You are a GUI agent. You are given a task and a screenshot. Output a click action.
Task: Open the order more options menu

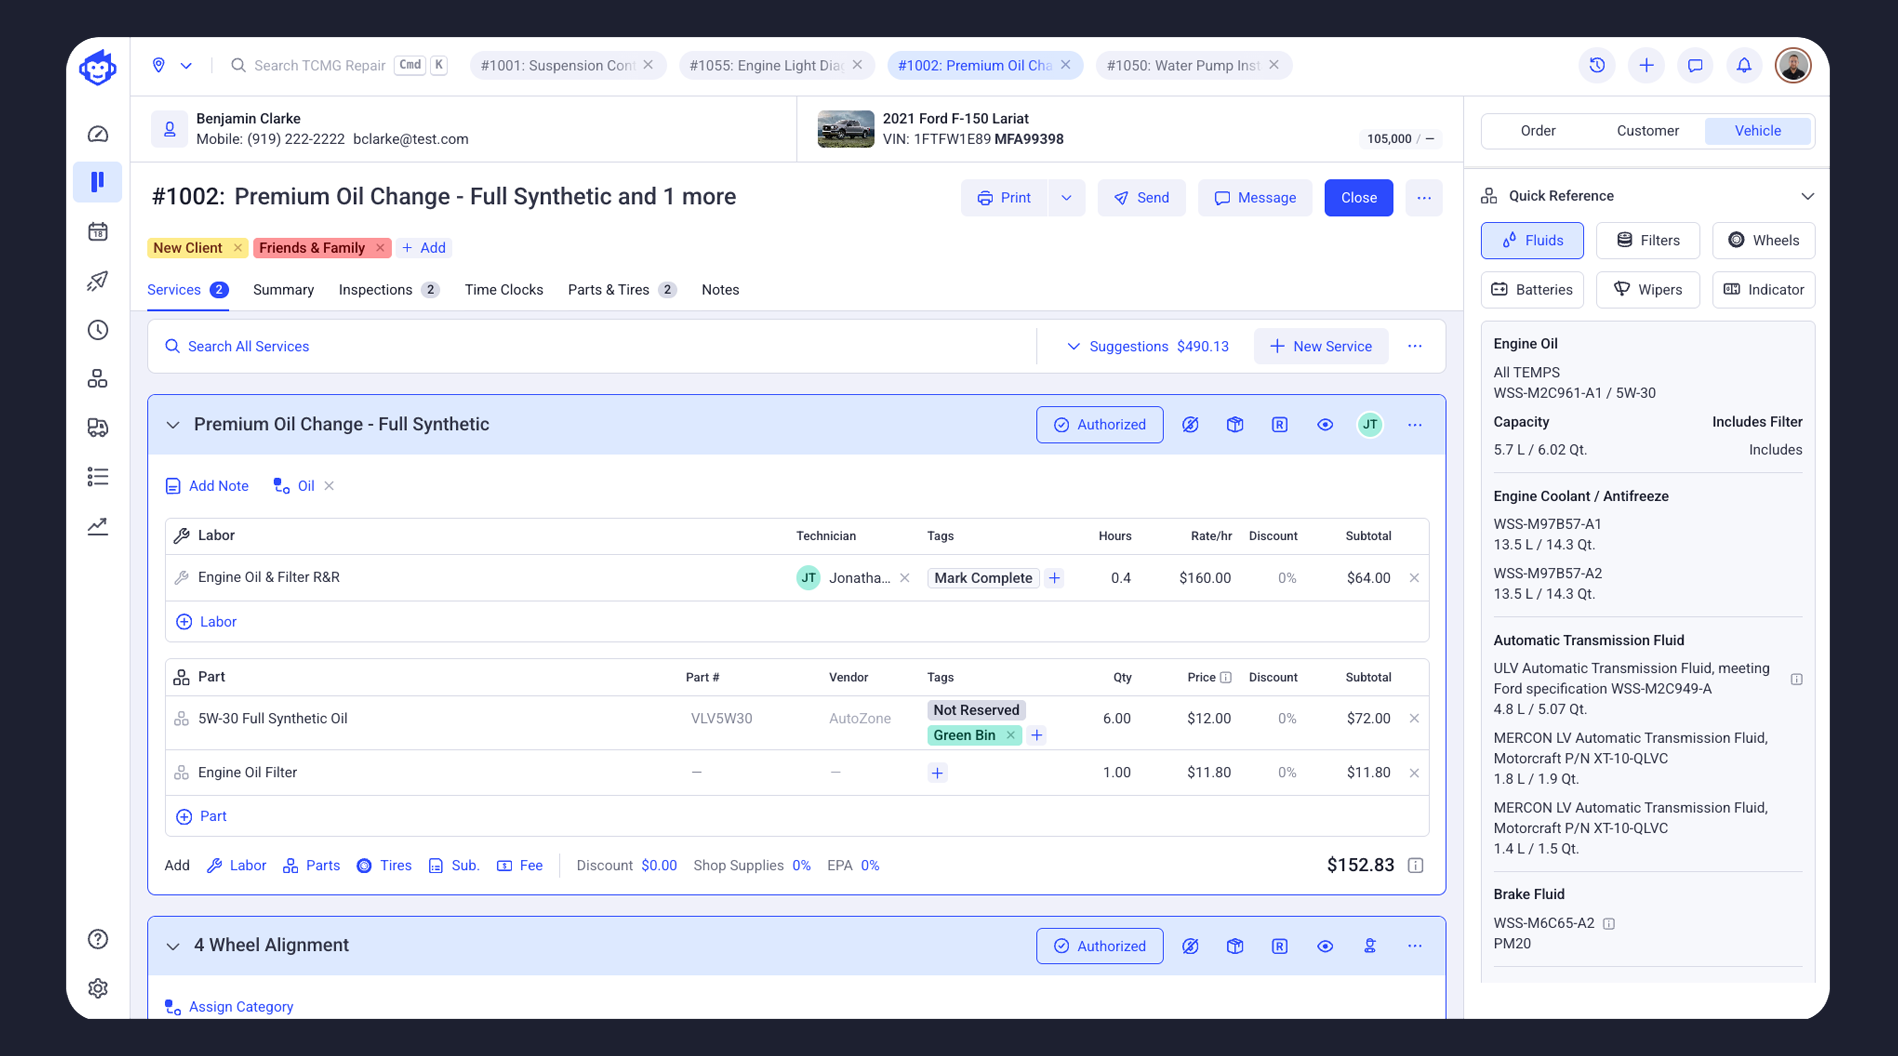[x=1424, y=198]
